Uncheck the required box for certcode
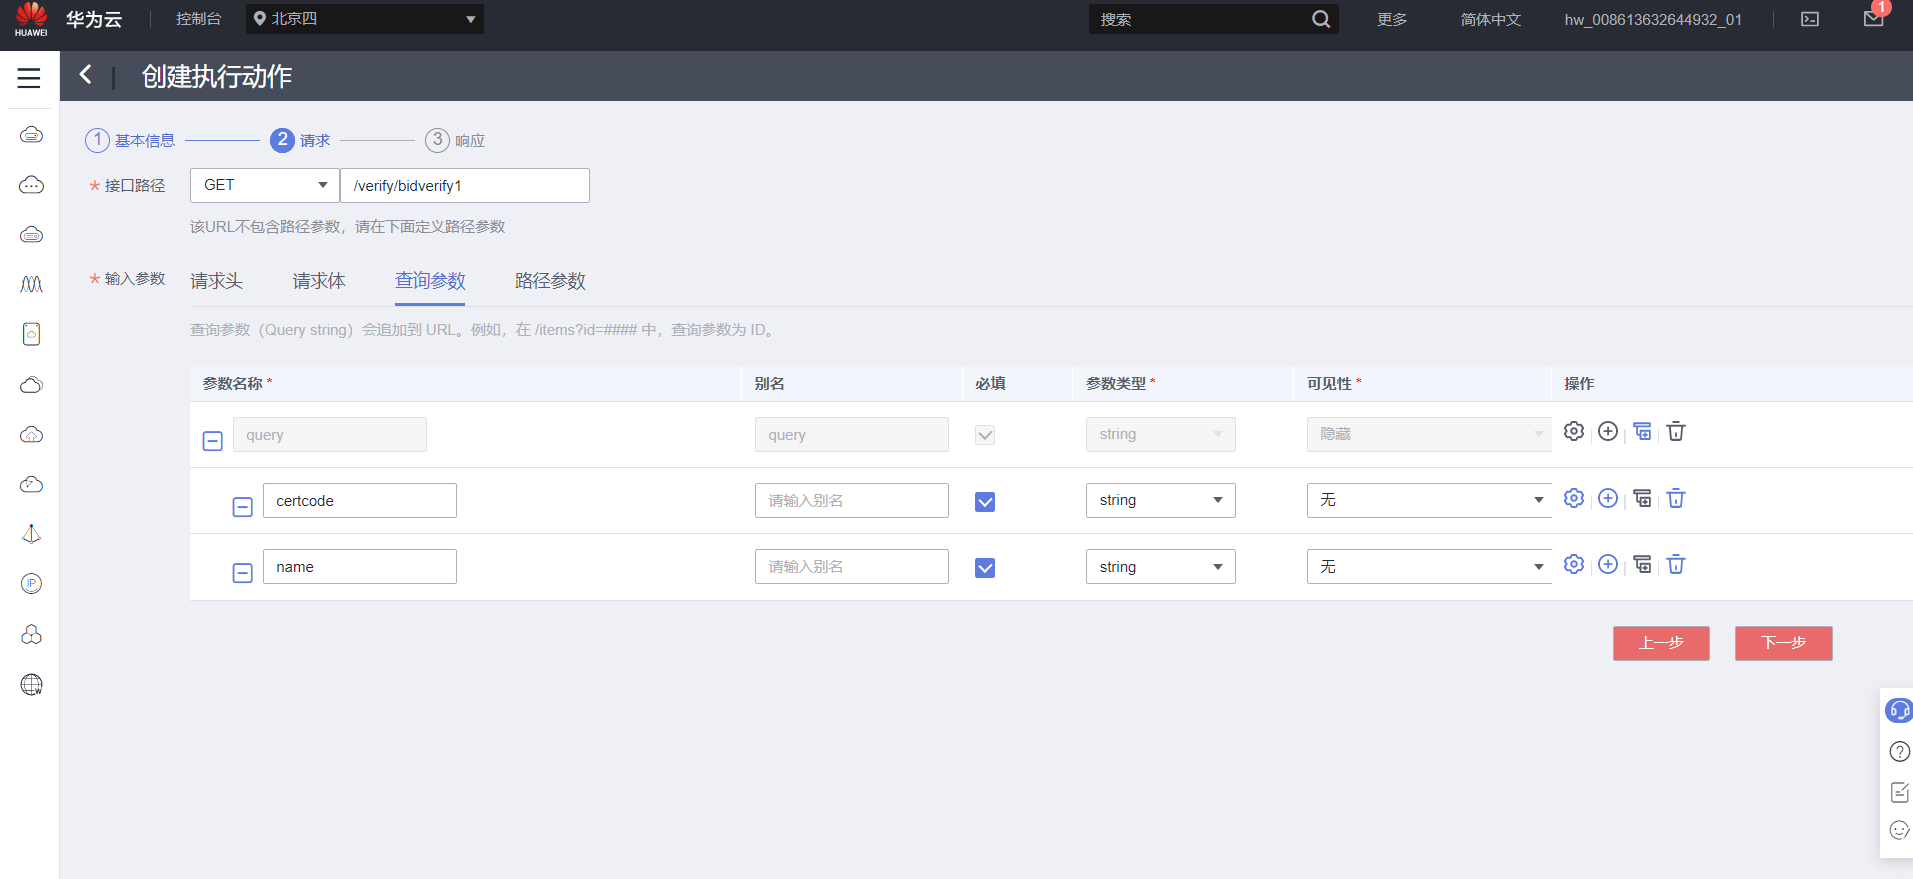 (x=985, y=502)
